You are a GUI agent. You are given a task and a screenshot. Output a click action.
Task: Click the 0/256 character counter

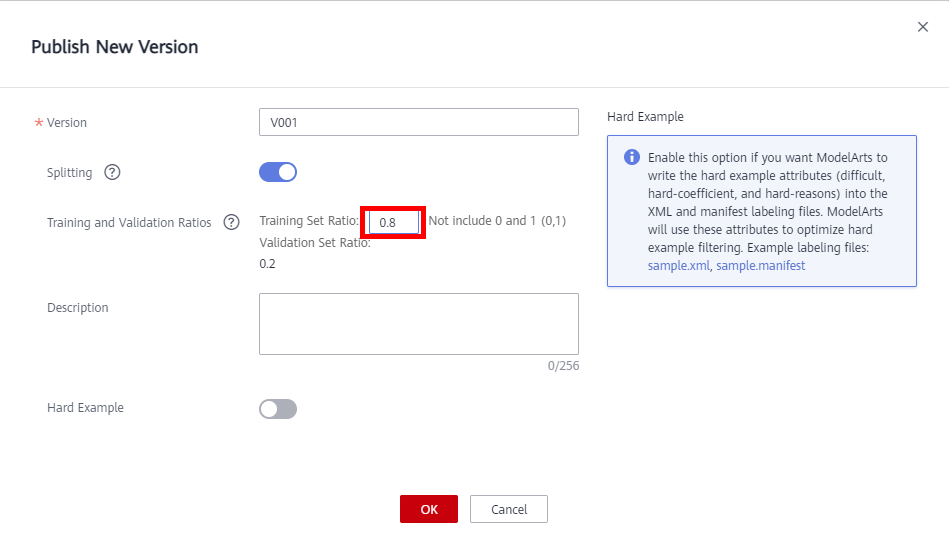tap(563, 366)
